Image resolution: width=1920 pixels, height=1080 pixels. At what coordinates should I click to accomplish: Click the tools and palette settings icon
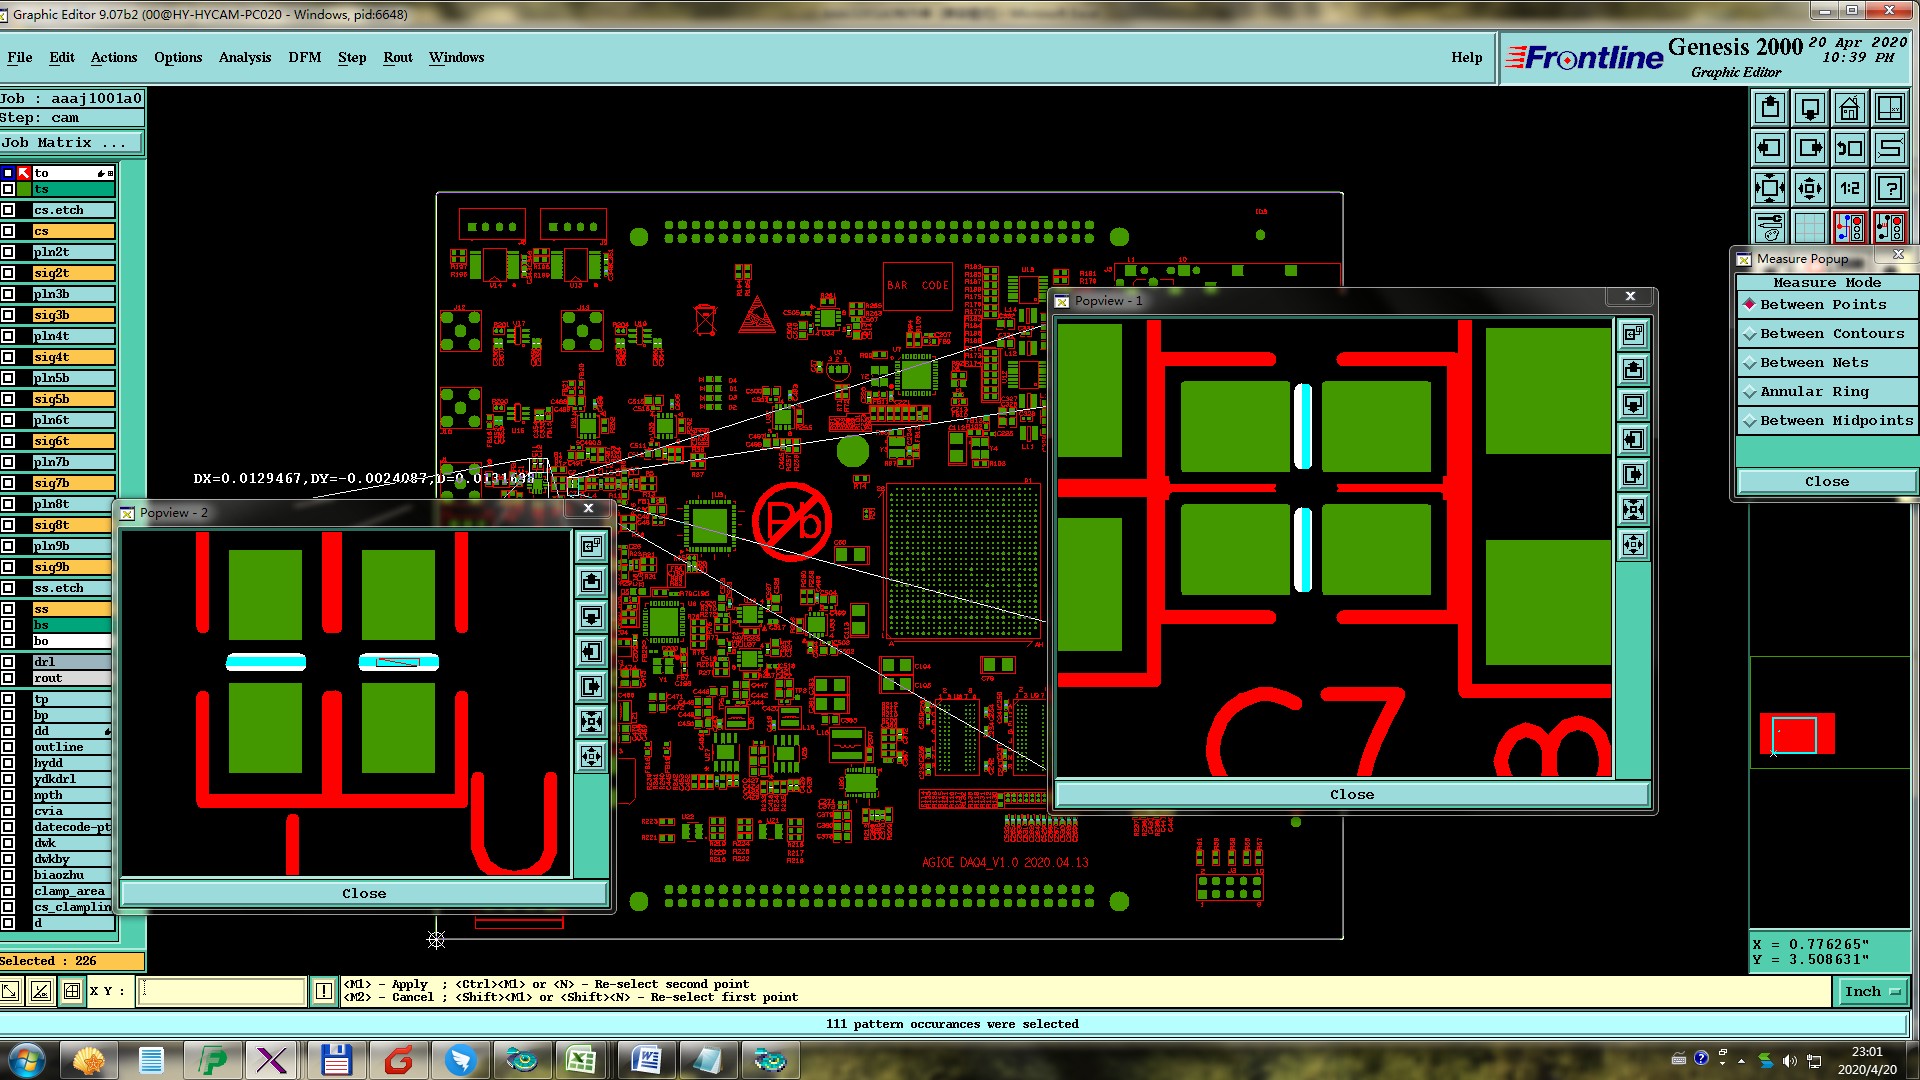coord(1770,228)
